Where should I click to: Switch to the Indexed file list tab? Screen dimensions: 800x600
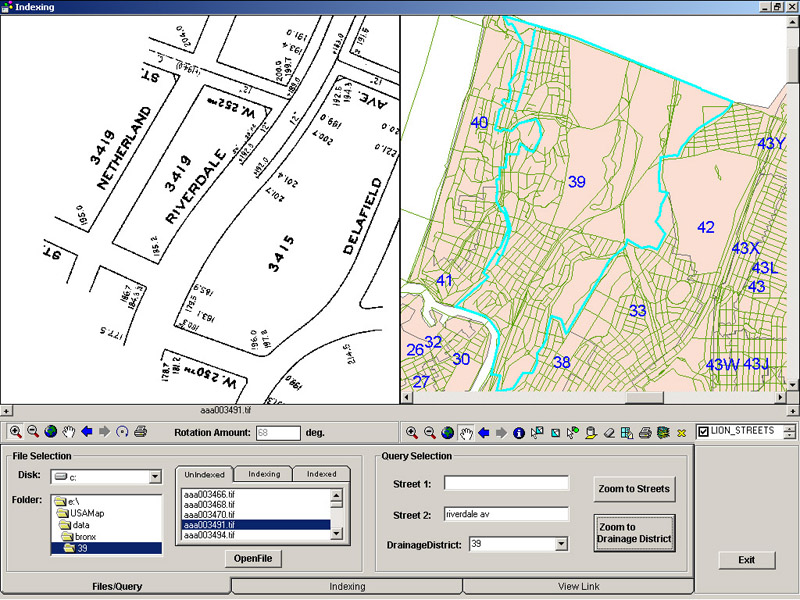321,474
